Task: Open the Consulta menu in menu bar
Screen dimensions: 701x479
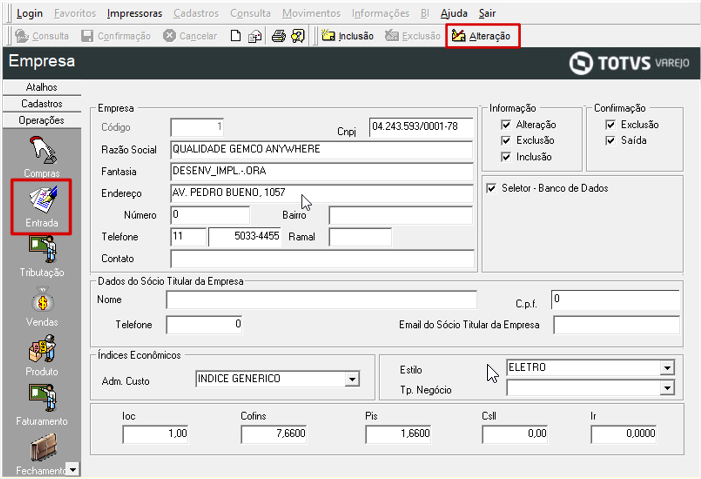Action: click(250, 13)
